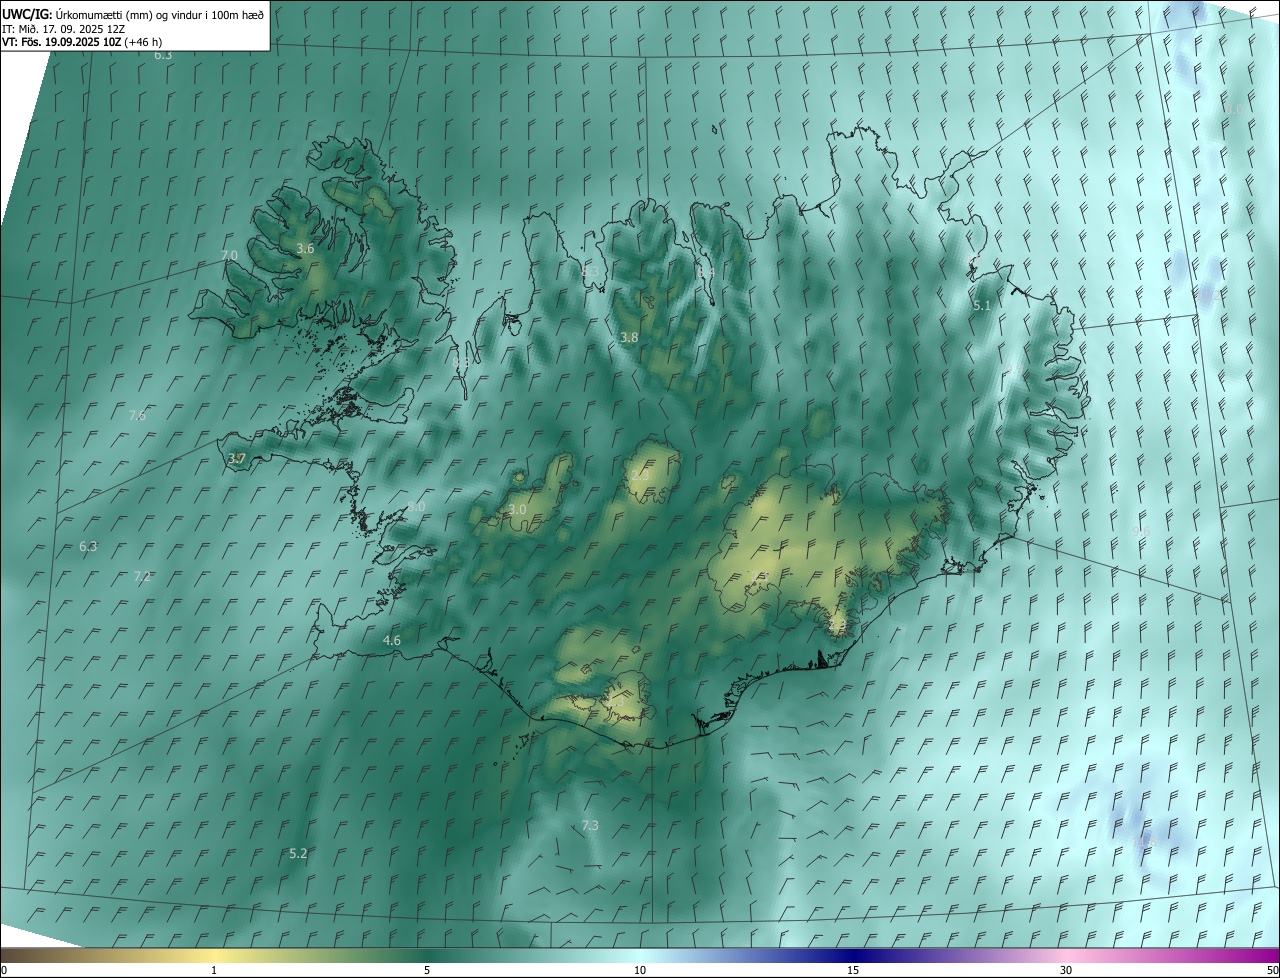Click the 5 label on color scale

coord(427,970)
